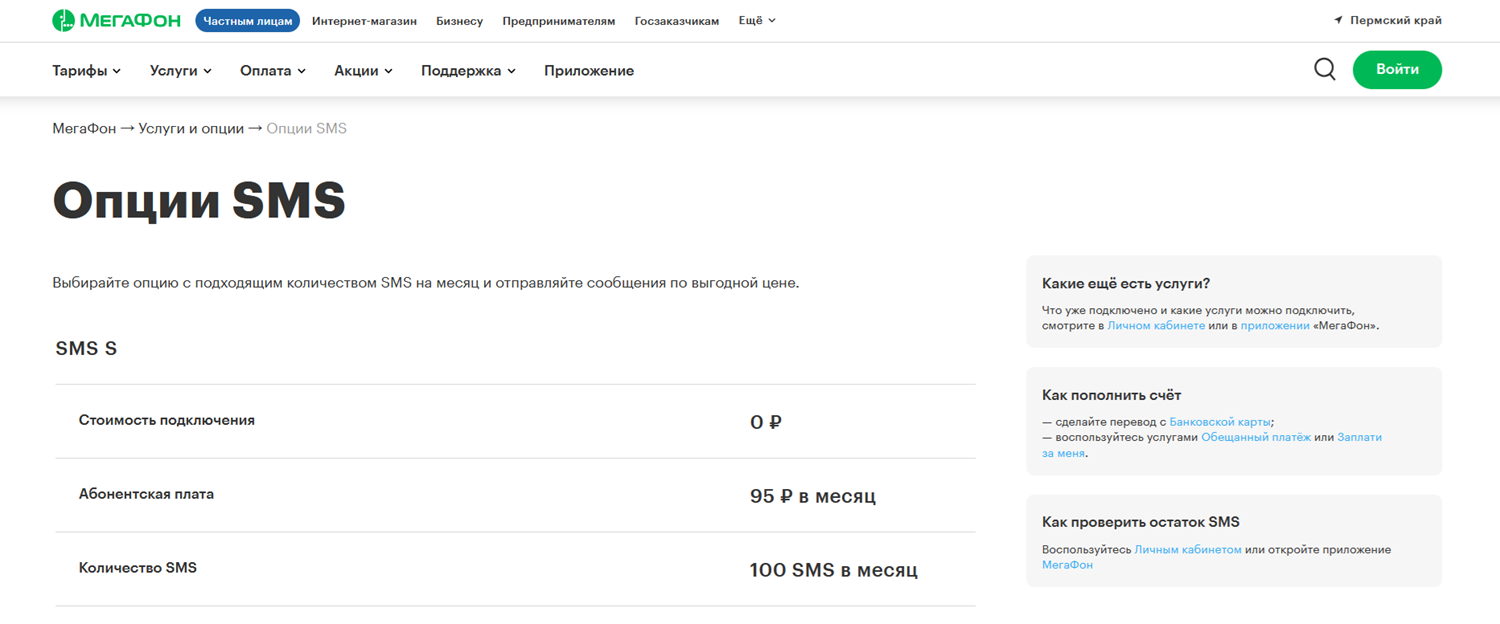Open the Банковской карты link
This screenshot has height=624, width=1500.
pyautogui.click(x=1221, y=422)
